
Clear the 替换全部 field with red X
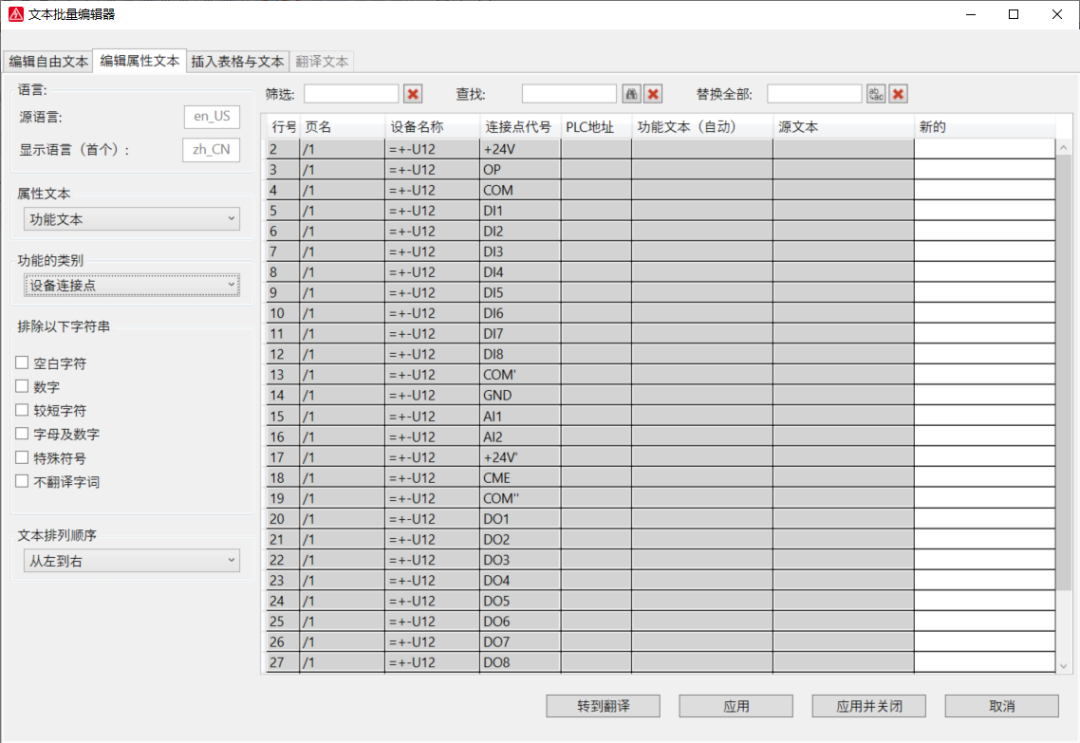coord(898,94)
